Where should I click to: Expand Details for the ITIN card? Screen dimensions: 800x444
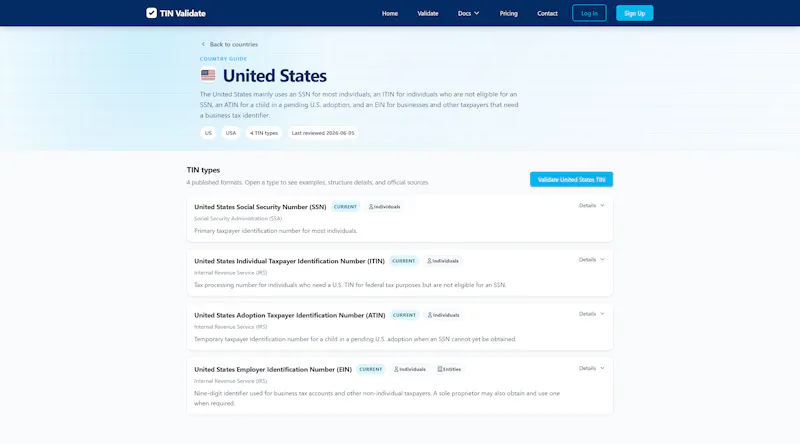[591, 260]
